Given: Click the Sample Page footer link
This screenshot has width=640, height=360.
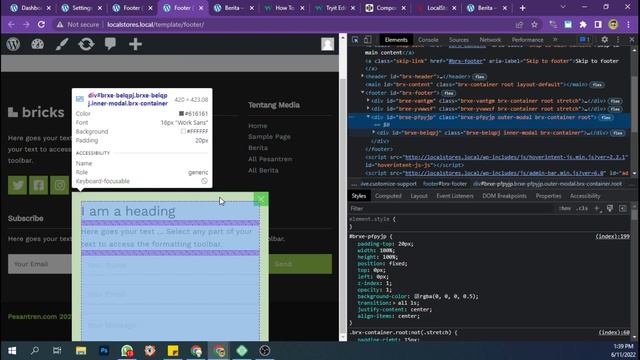Looking at the screenshot, I should tap(269, 137).
